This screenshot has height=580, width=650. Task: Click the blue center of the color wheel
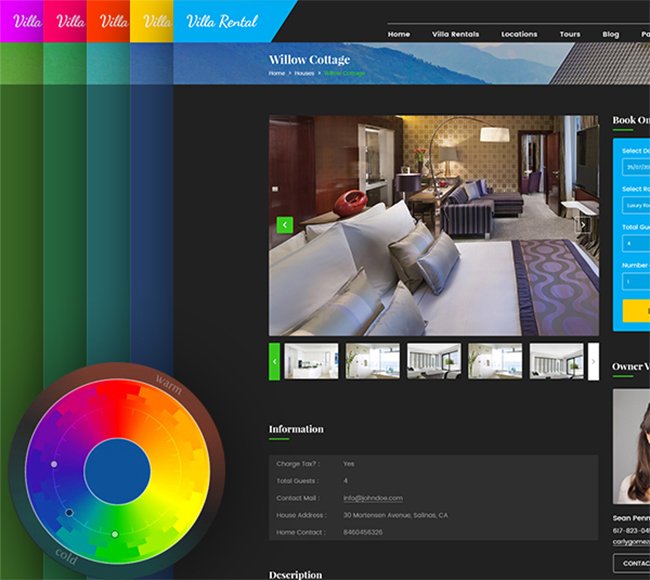click(x=117, y=471)
